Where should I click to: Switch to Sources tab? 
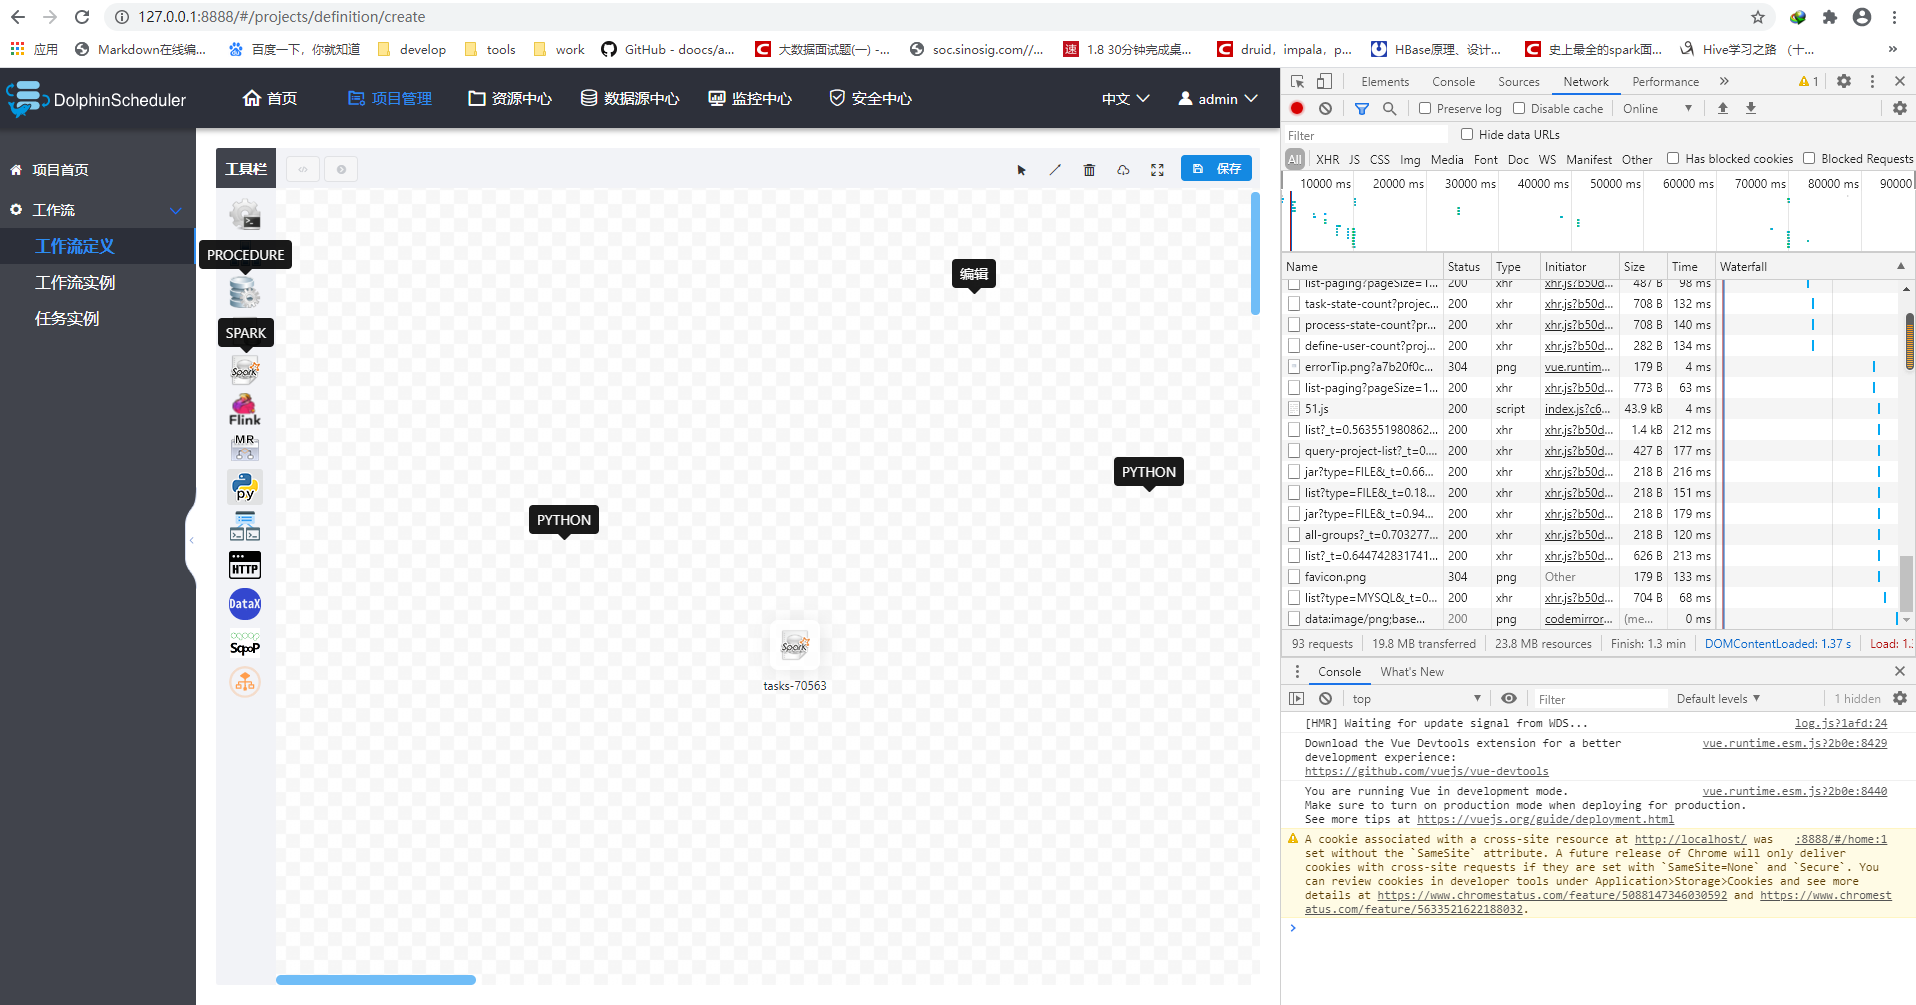point(1518,82)
